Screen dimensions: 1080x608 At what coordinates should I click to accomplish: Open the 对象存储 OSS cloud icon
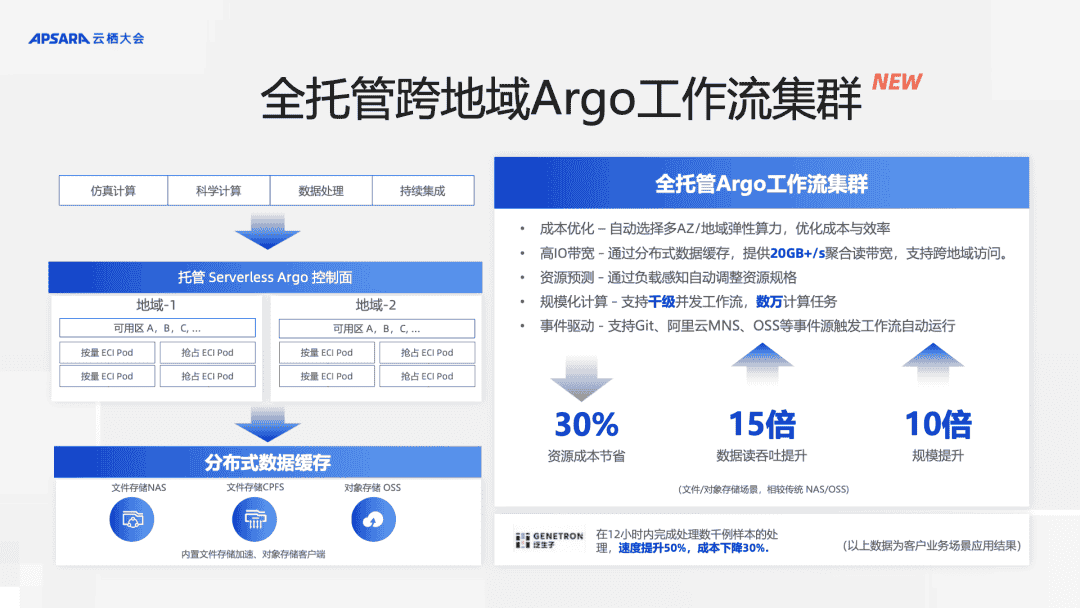click(x=373, y=519)
